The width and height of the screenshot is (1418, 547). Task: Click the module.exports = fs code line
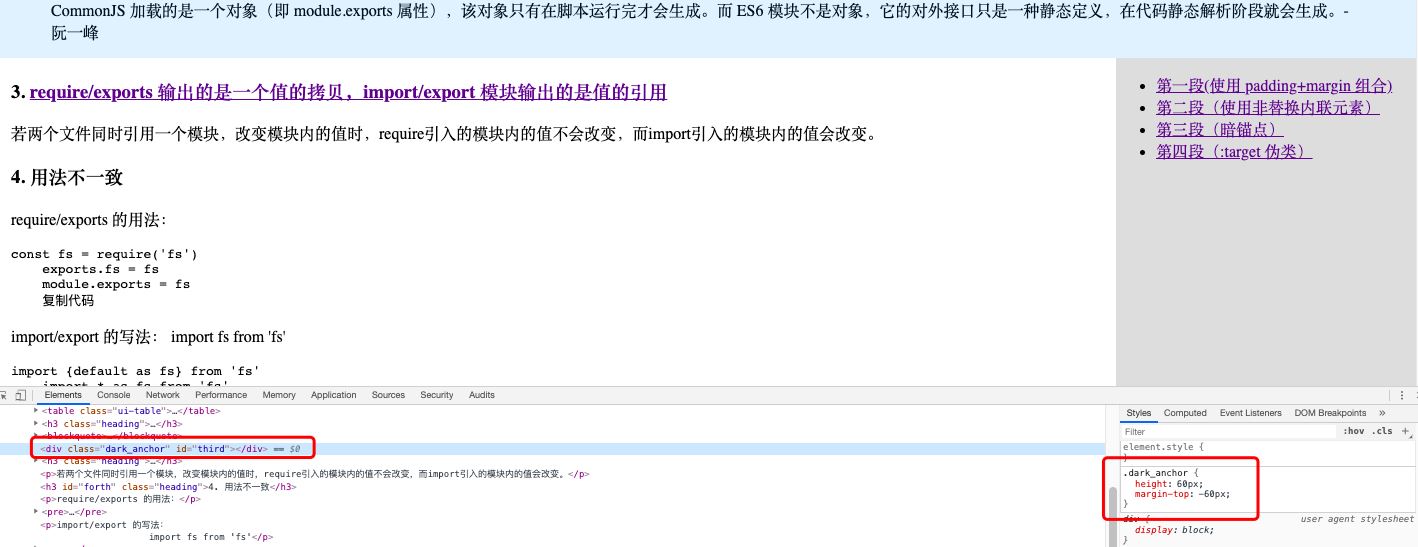(x=116, y=284)
